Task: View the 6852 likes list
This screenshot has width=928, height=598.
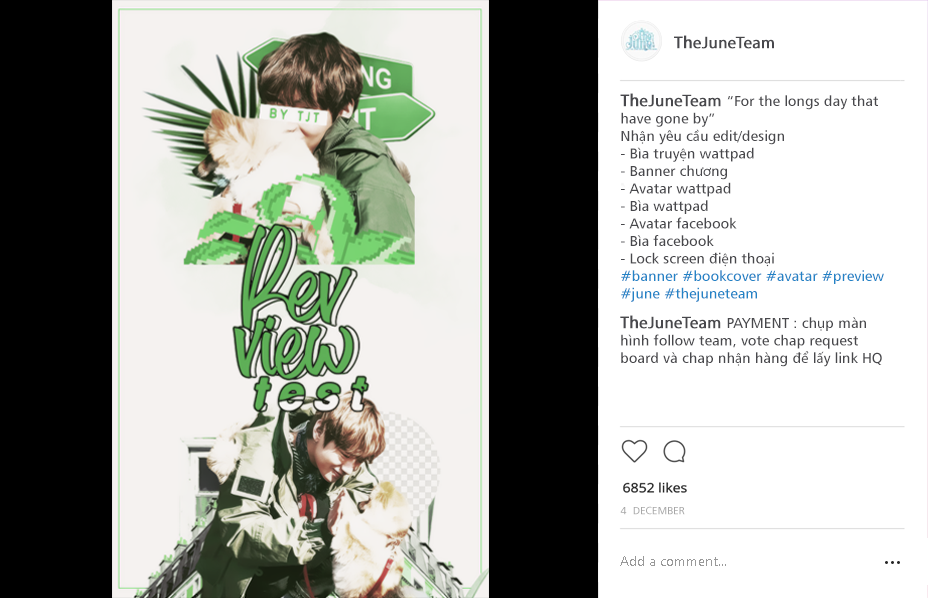Action: 655,488
